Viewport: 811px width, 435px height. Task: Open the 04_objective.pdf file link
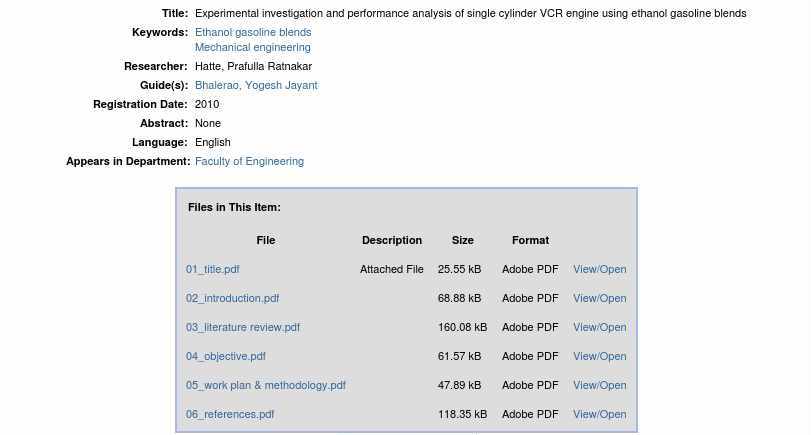(x=225, y=356)
